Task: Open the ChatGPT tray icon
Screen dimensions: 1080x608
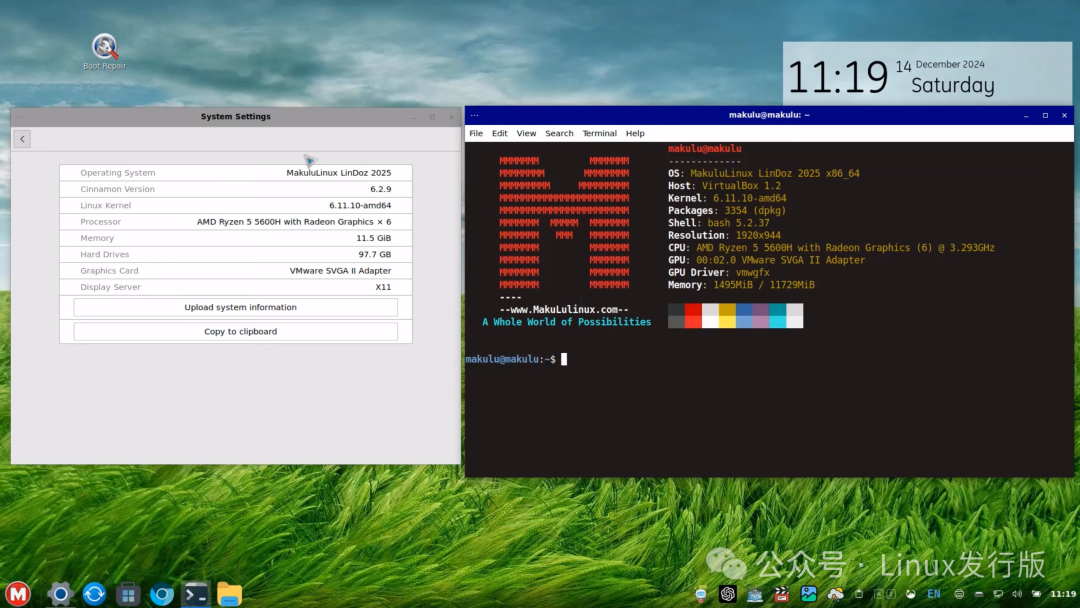Action: 728,594
